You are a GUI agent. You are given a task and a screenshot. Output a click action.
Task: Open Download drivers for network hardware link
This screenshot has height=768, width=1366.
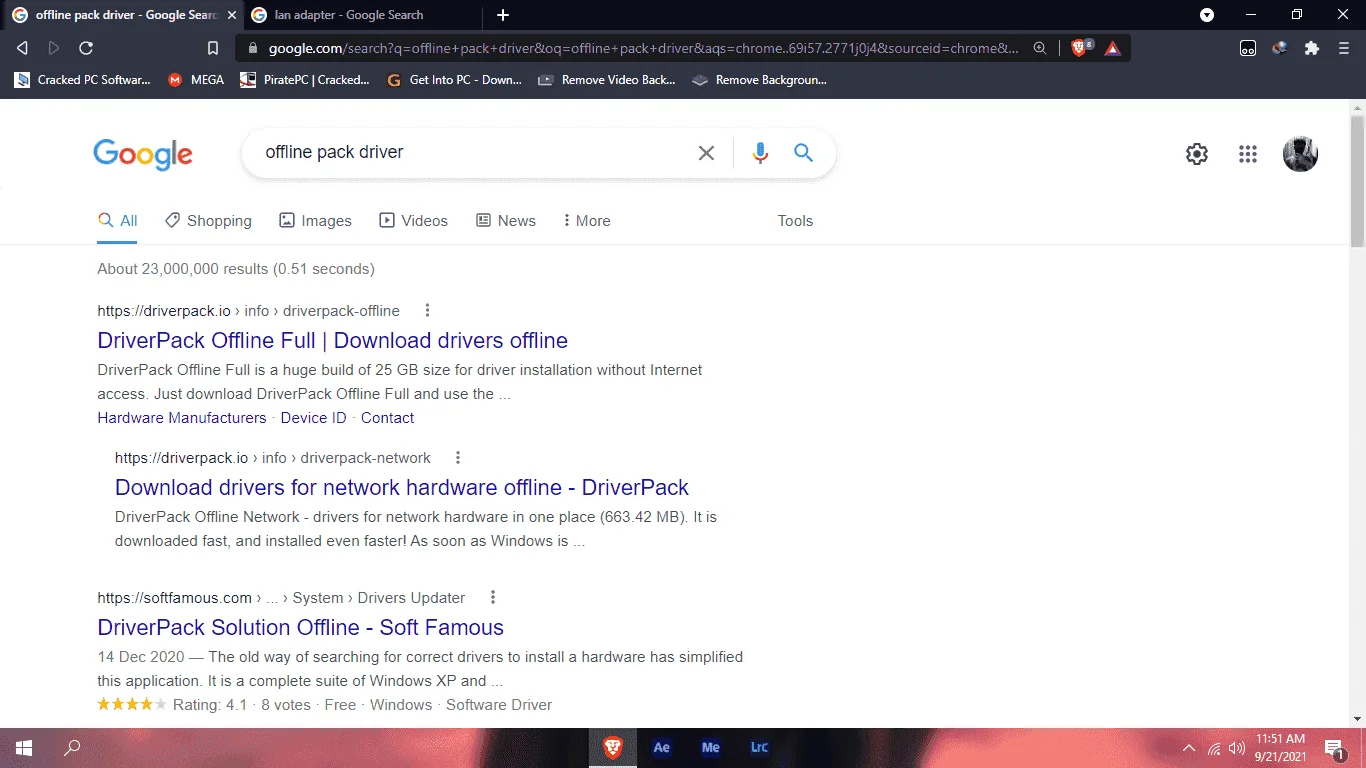pos(402,488)
